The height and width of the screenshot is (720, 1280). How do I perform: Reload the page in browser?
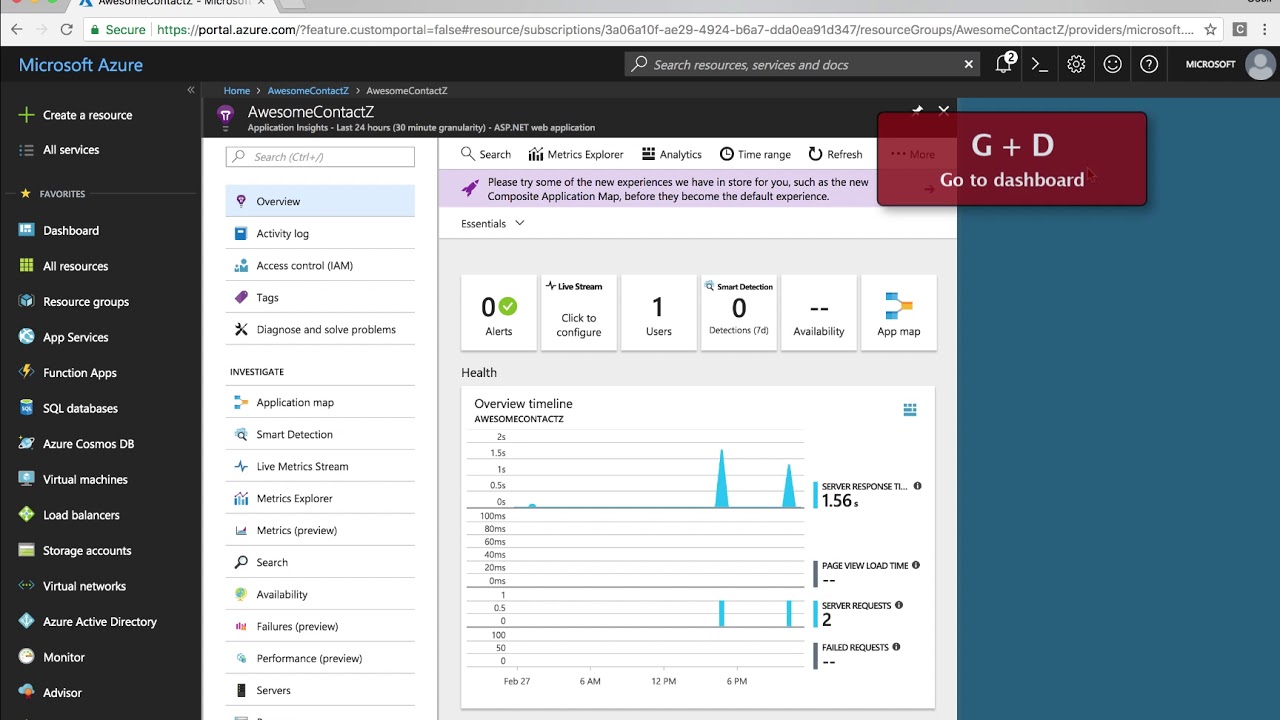click(67, 30)
